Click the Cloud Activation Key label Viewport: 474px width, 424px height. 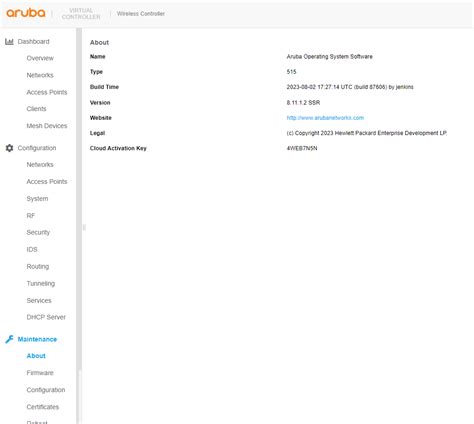[118, 148]
